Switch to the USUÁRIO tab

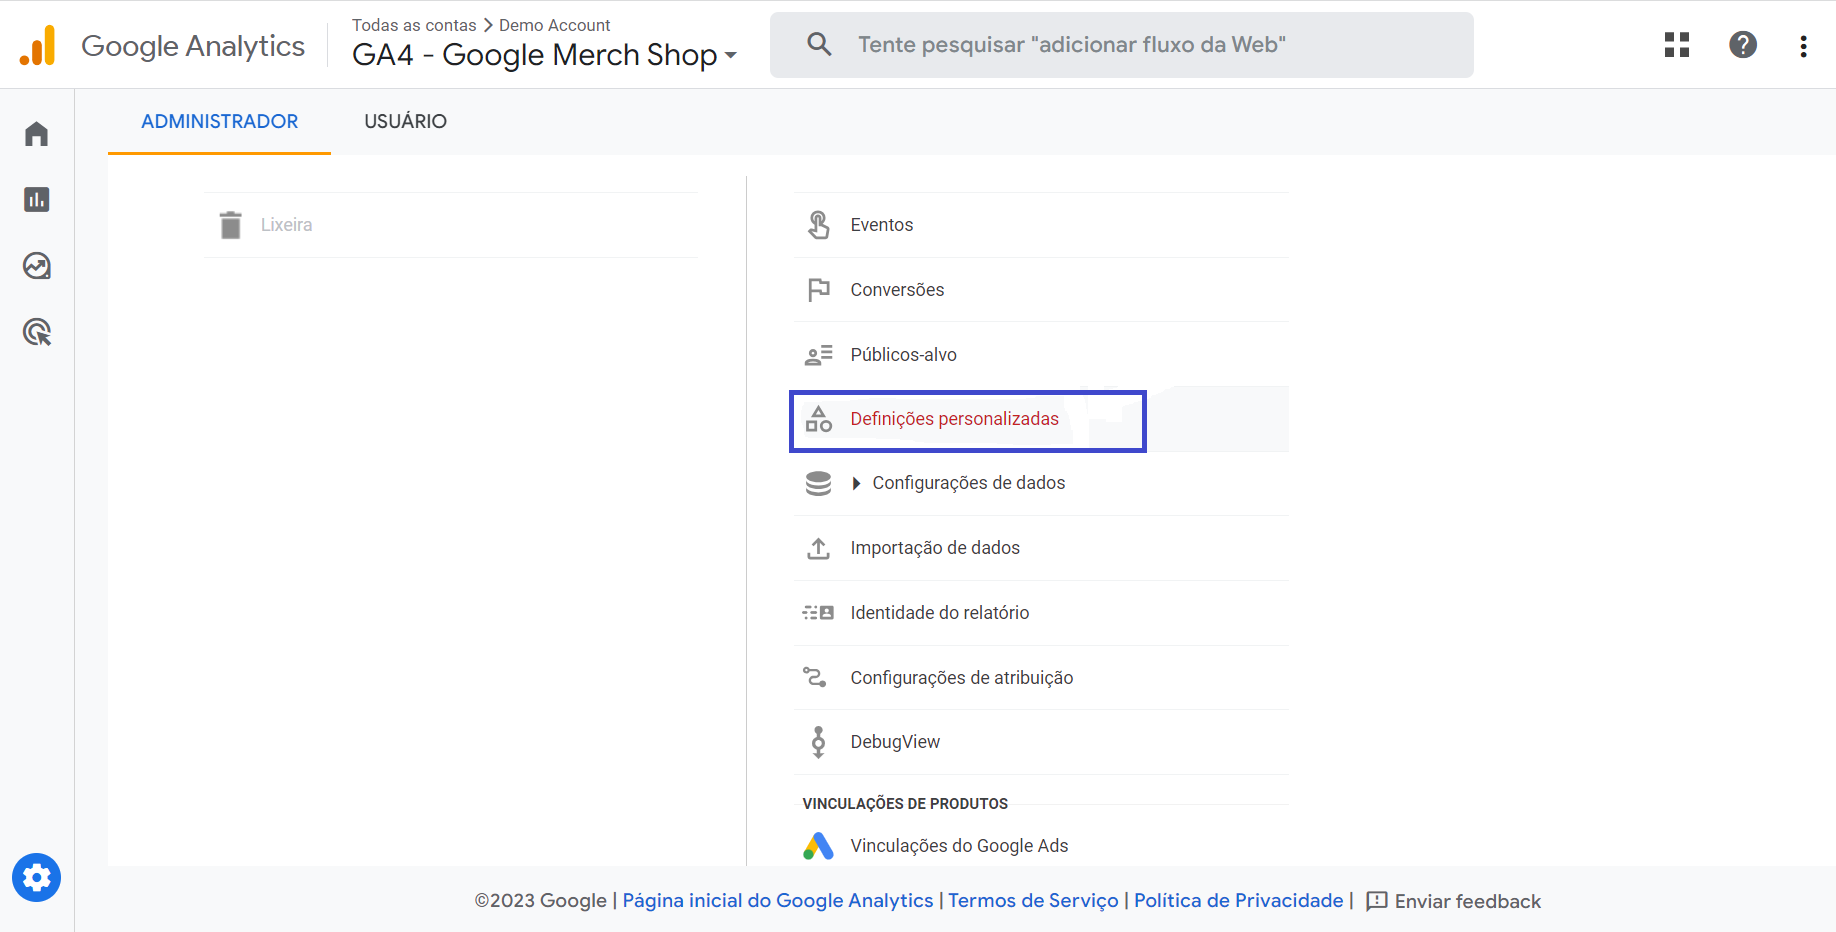coord(406,121)
